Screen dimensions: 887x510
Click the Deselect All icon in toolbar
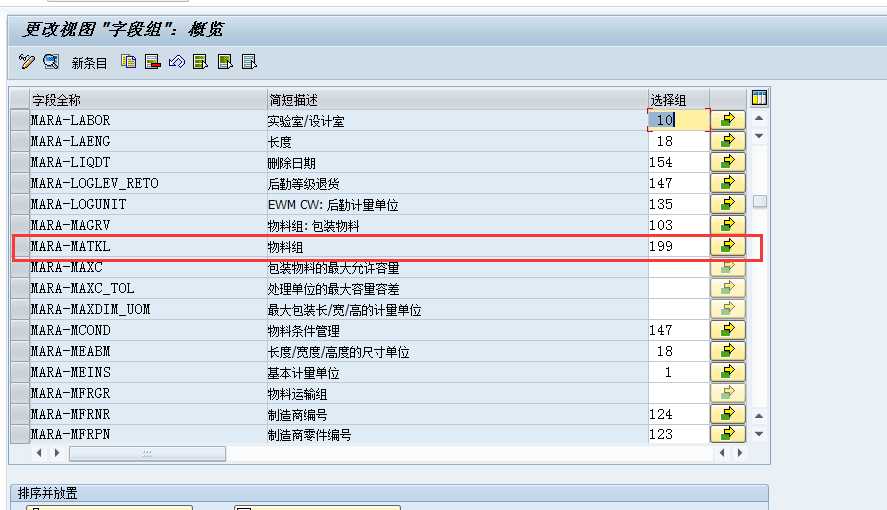(x=249, y=62)
